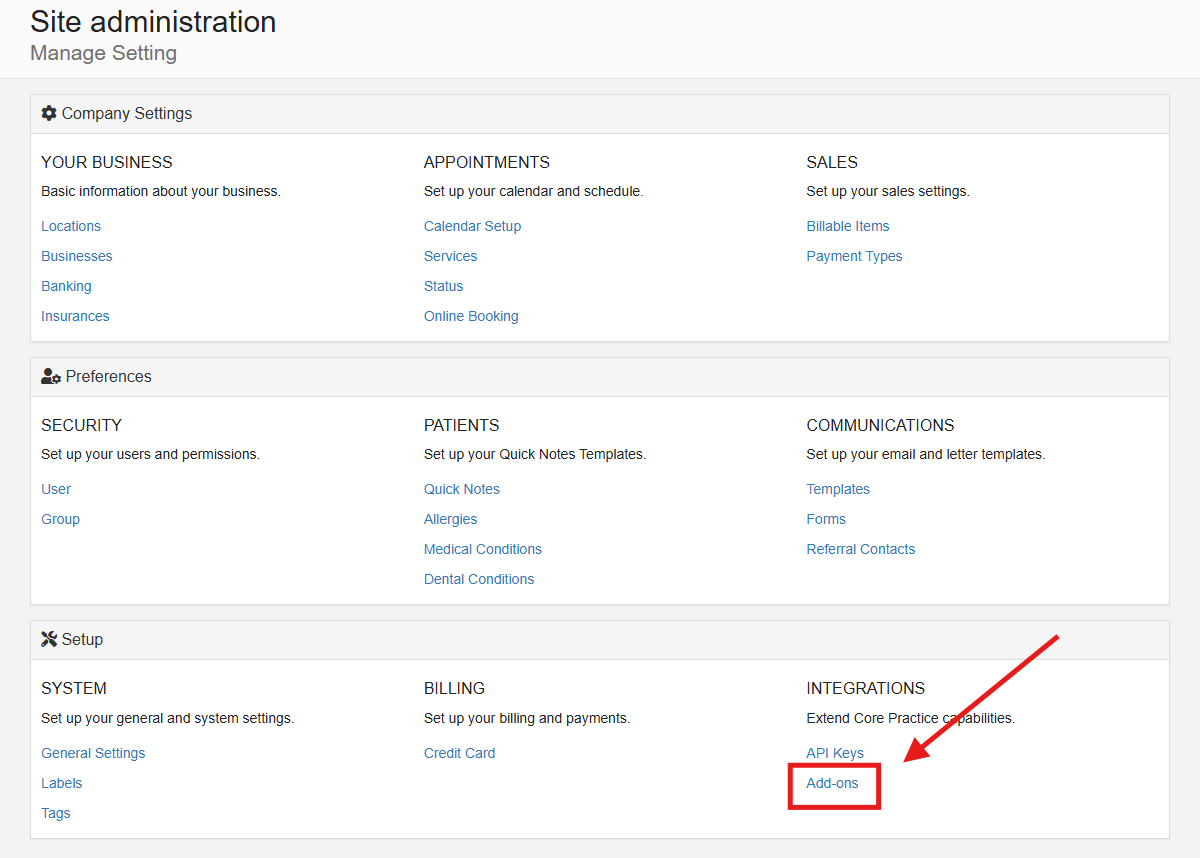Viewport: 1200px width, 858px height.
Task: Click 'Set up your calendar and schedule.' text
Action: (533, 191)
